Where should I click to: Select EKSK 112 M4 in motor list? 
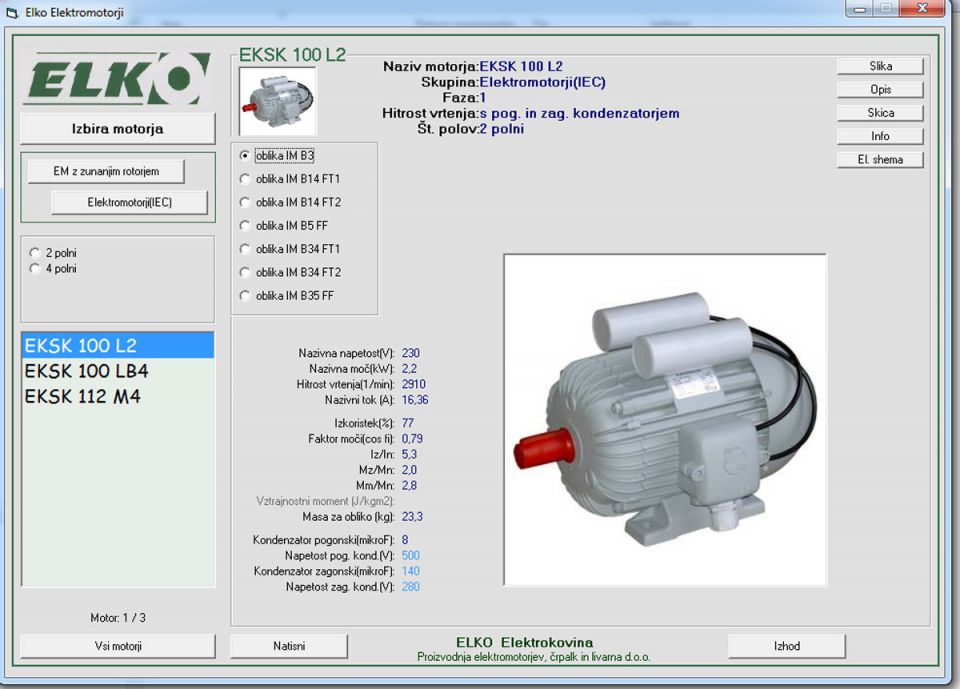tap(118, 397)
